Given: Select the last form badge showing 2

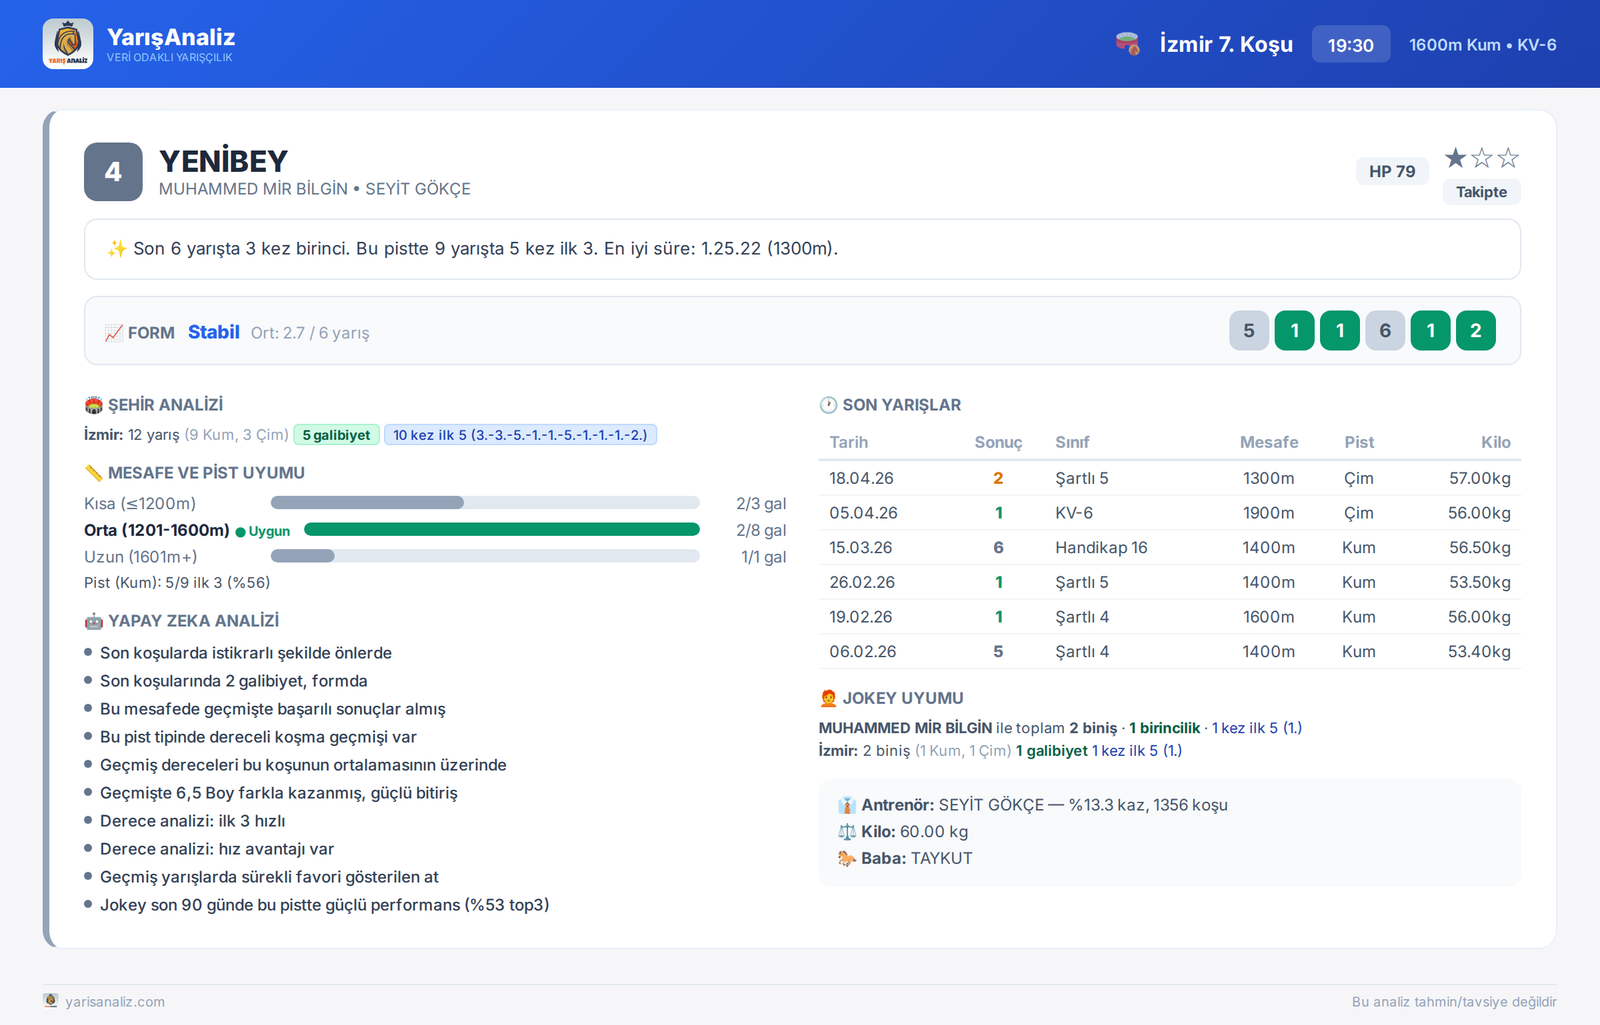Looking at the screenshot, I should 1476,331.
